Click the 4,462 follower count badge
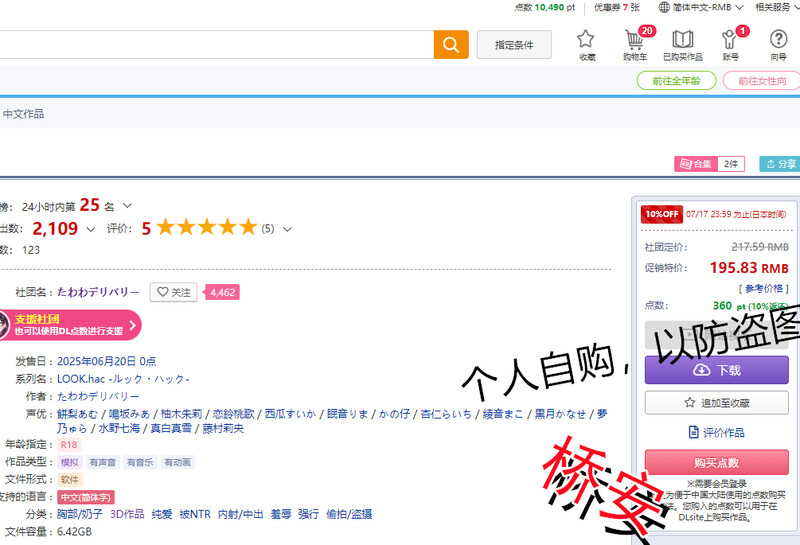800x545 pixels. (222, 292)
